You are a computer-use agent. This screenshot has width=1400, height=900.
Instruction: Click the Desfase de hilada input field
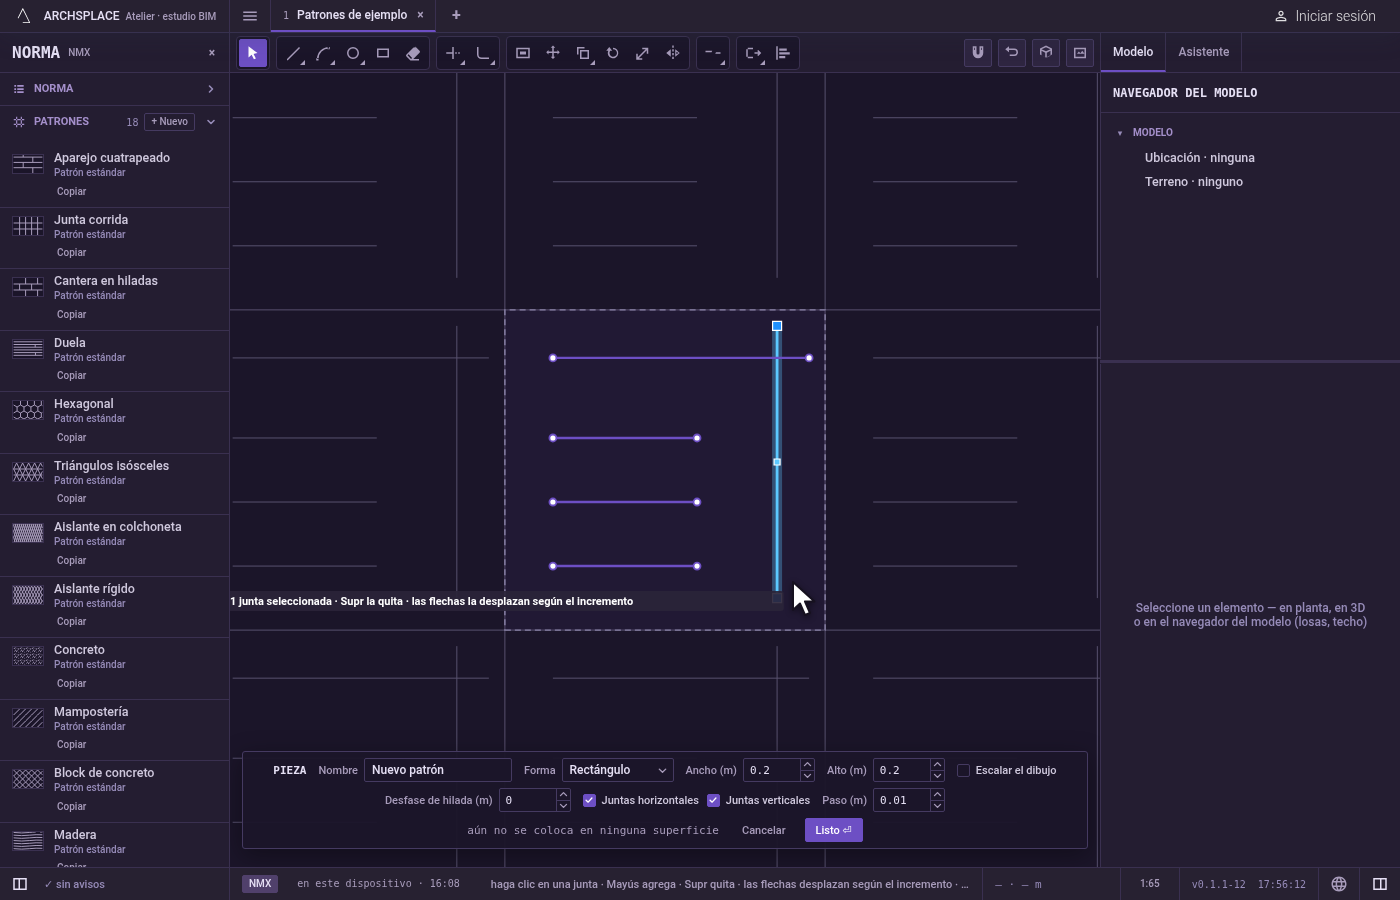point(528,800)
